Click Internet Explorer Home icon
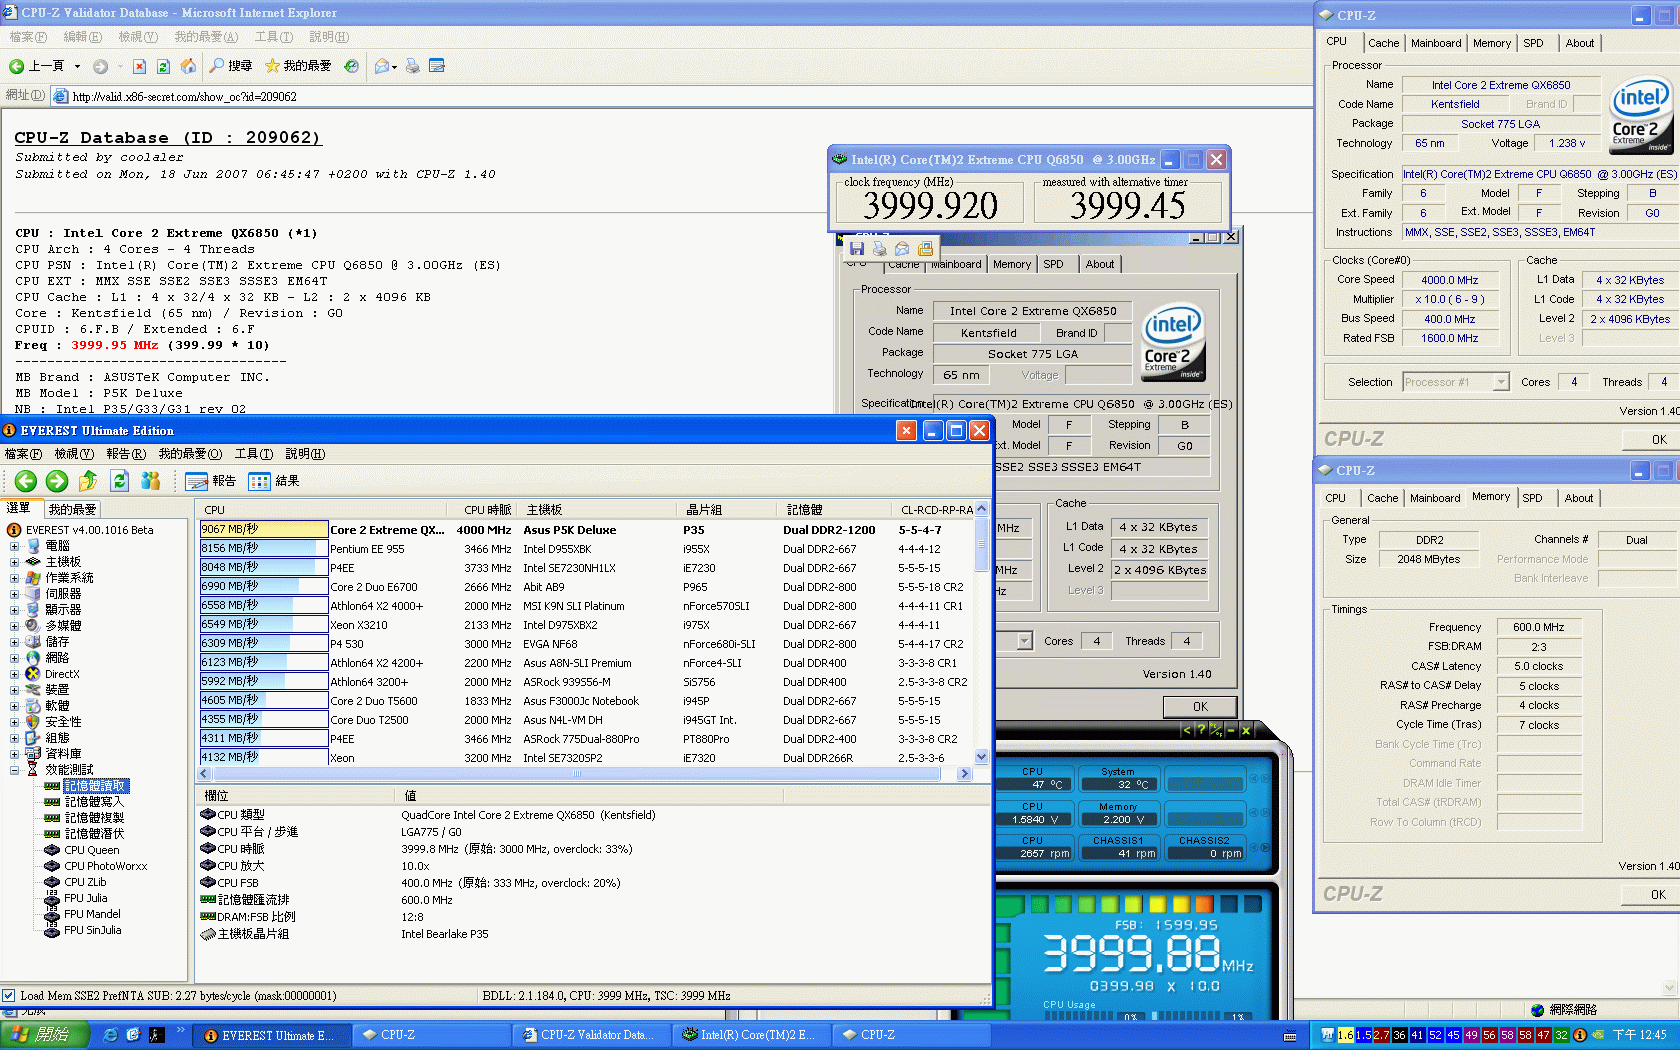This screenshot has width=1680, height=1050. tap(188, 66)
